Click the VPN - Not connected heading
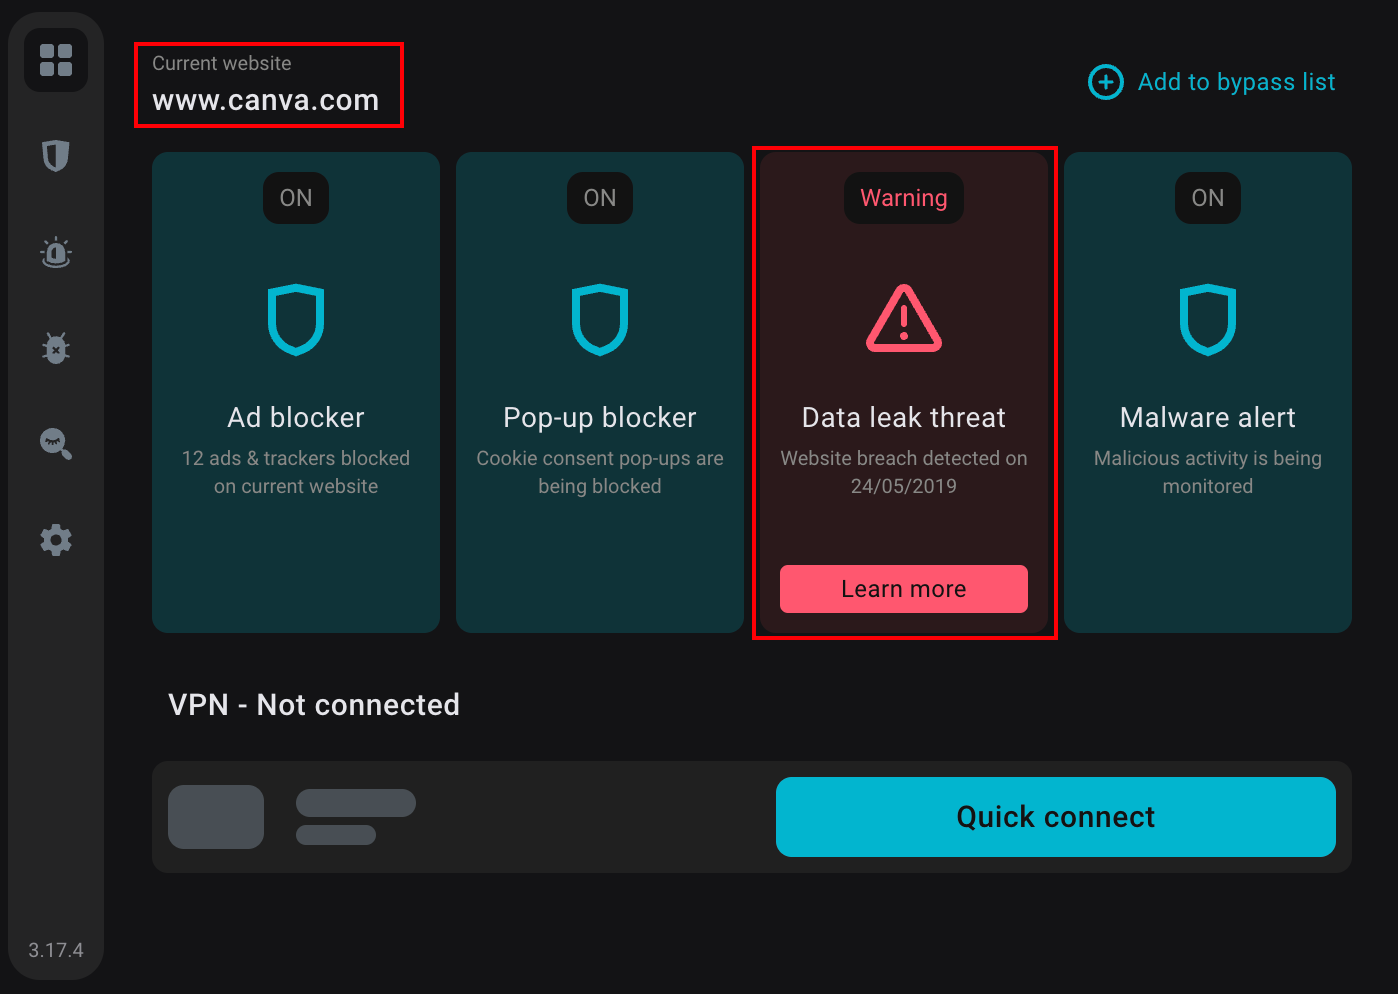Viewport: 1398px width, 994px height. point(314,705)
